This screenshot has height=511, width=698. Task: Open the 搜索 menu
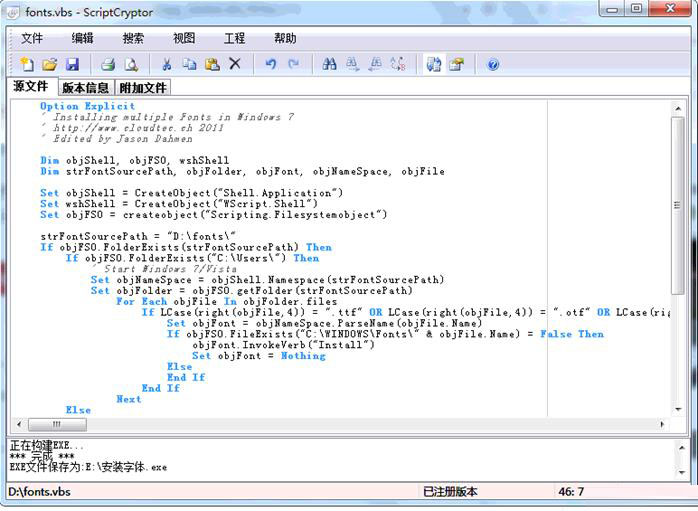click(133, 38)
